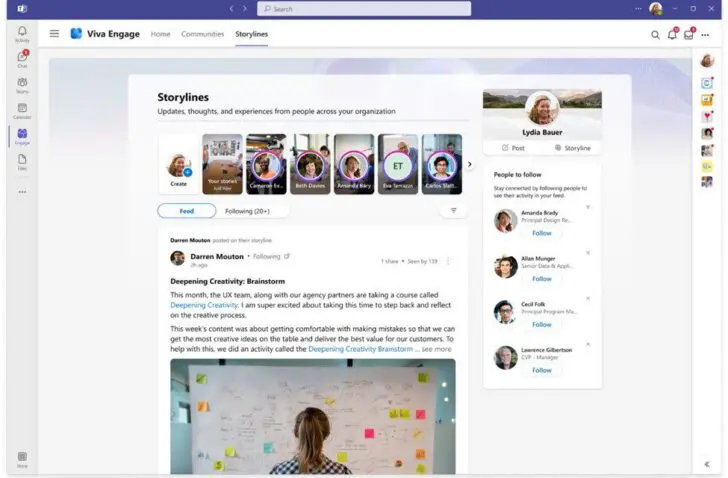
Task: Open the brainstorm whiteboard post image
Action: click(312, 416)
